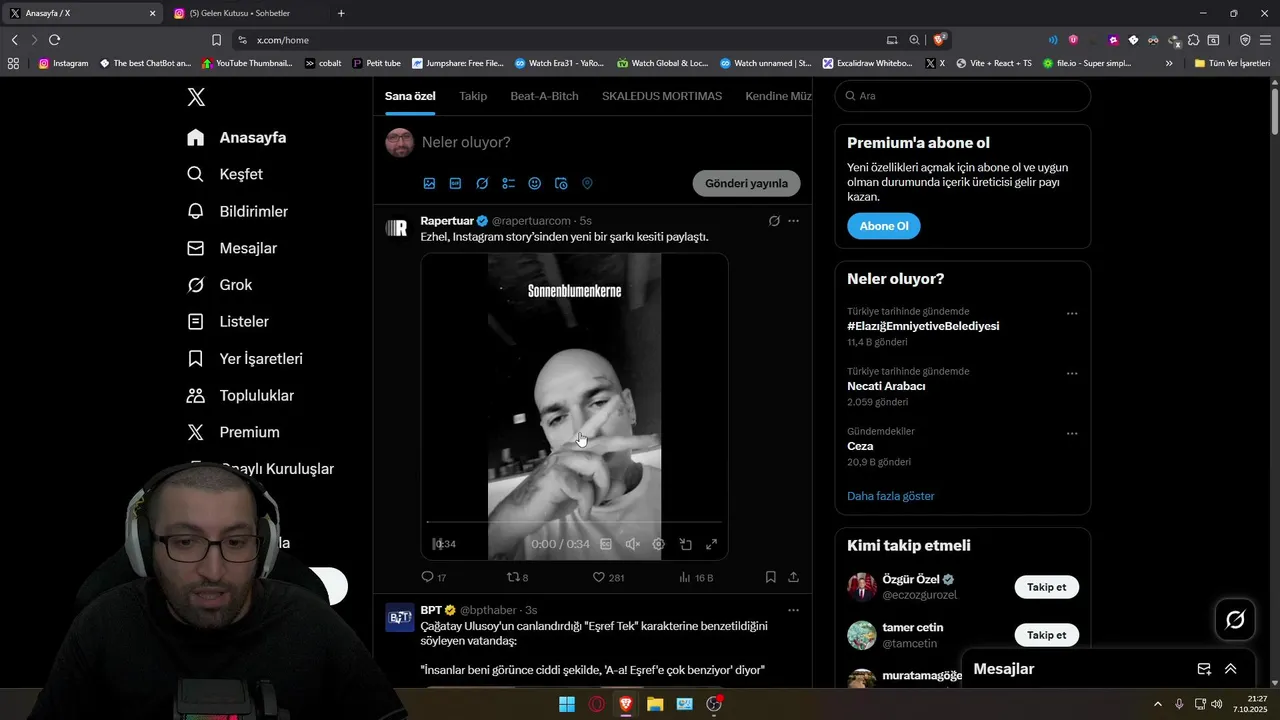This screenshot has height=720, width=1280.
Task: Click the Ara search field
Action: (x=962, y=96)
